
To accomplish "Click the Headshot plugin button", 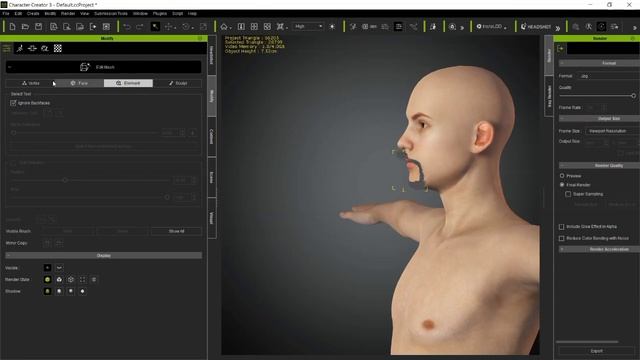I will [536, 27].
